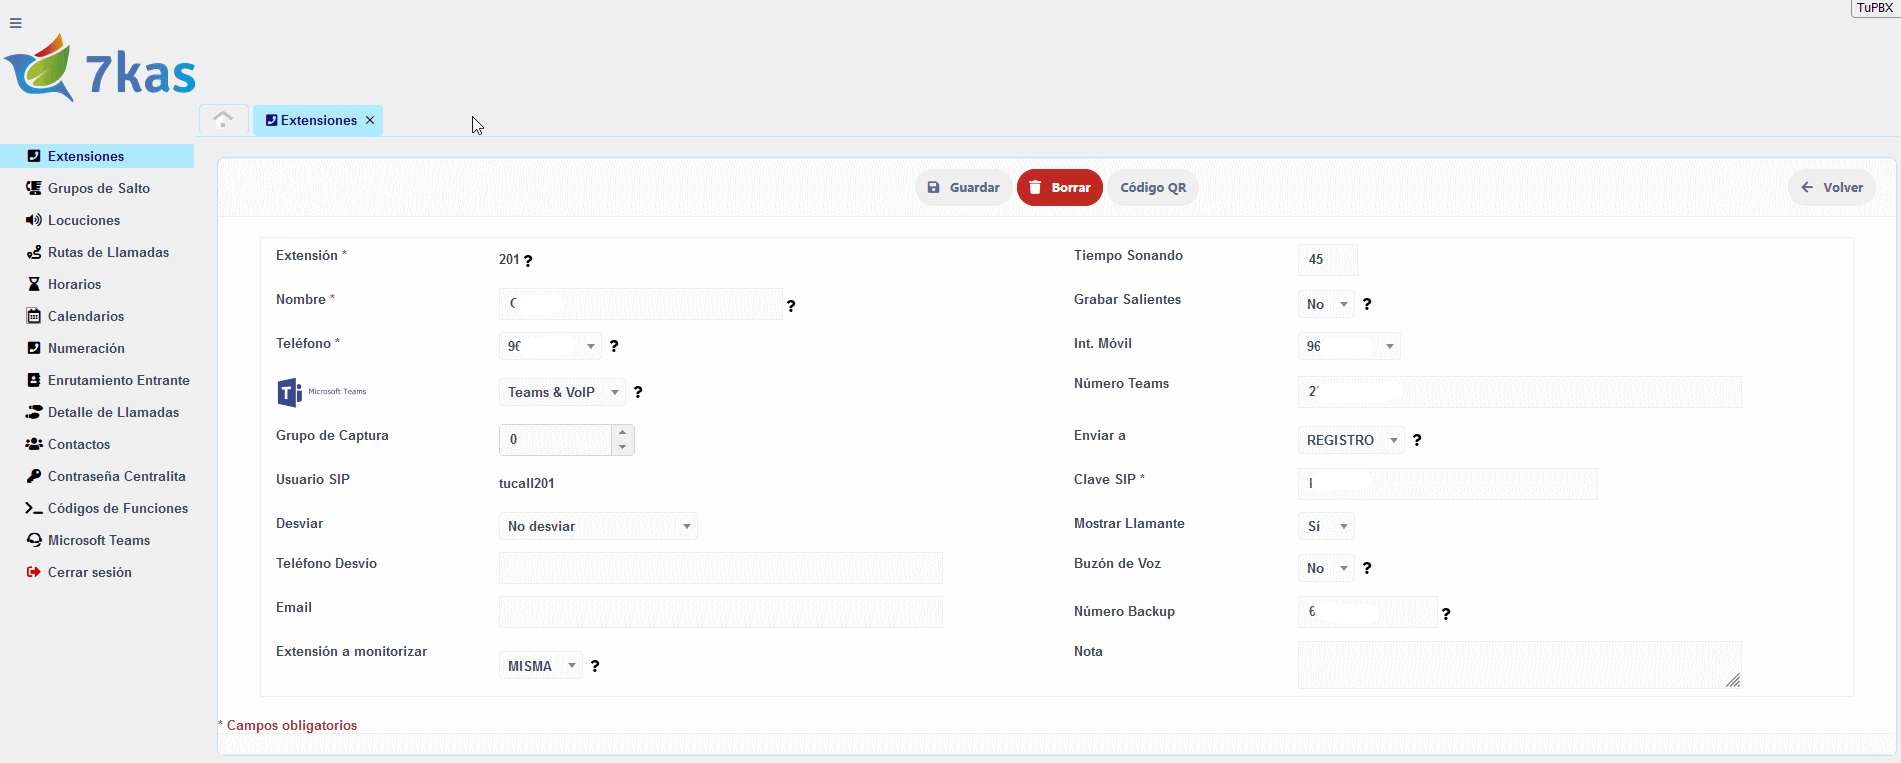This screenshot has height=763, width=1901.
Task: Click the red Borrar button
Action: tap(1059, 187)
